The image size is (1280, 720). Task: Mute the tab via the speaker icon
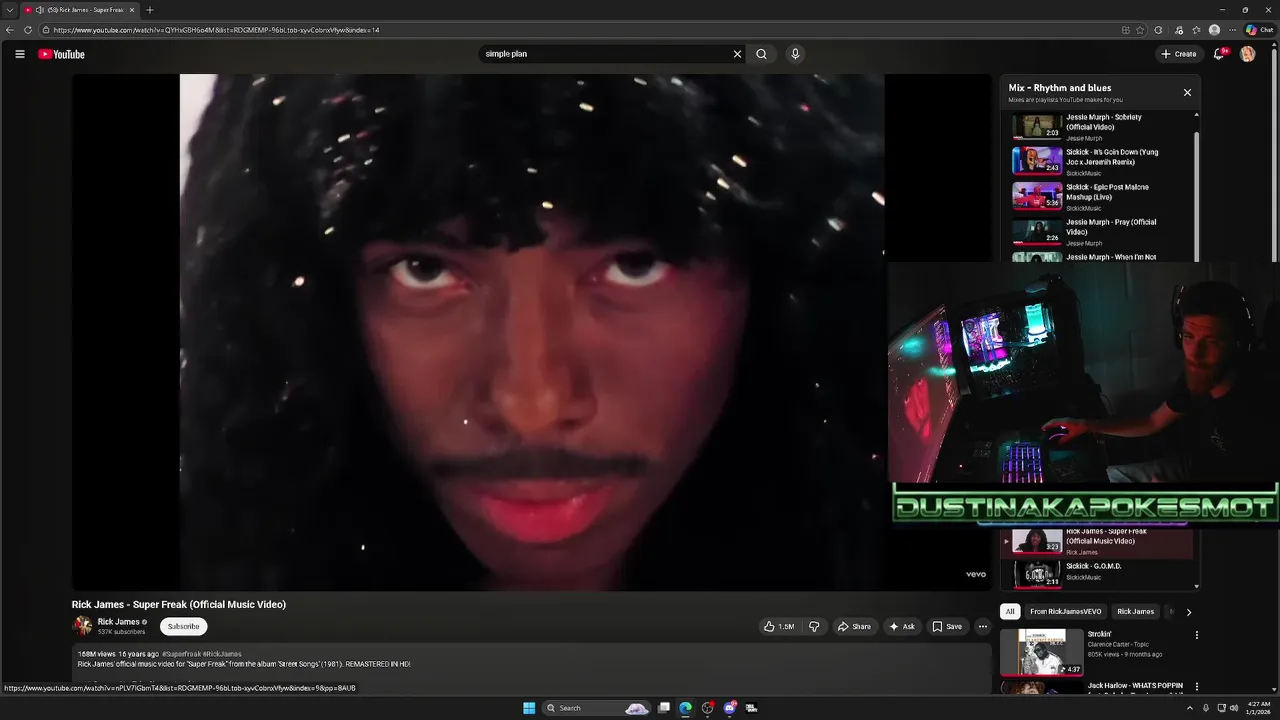[x=40, y=10]
